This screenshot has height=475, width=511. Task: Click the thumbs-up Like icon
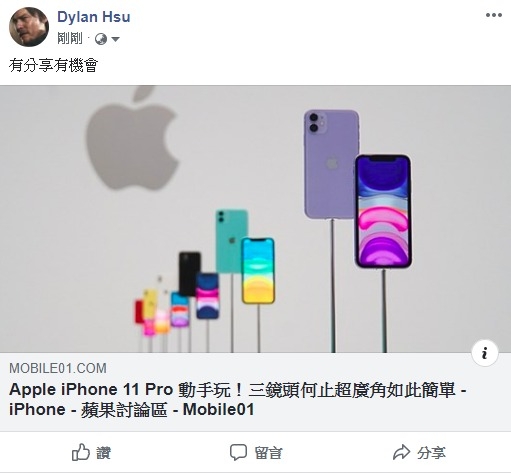(x=81, y=452)
